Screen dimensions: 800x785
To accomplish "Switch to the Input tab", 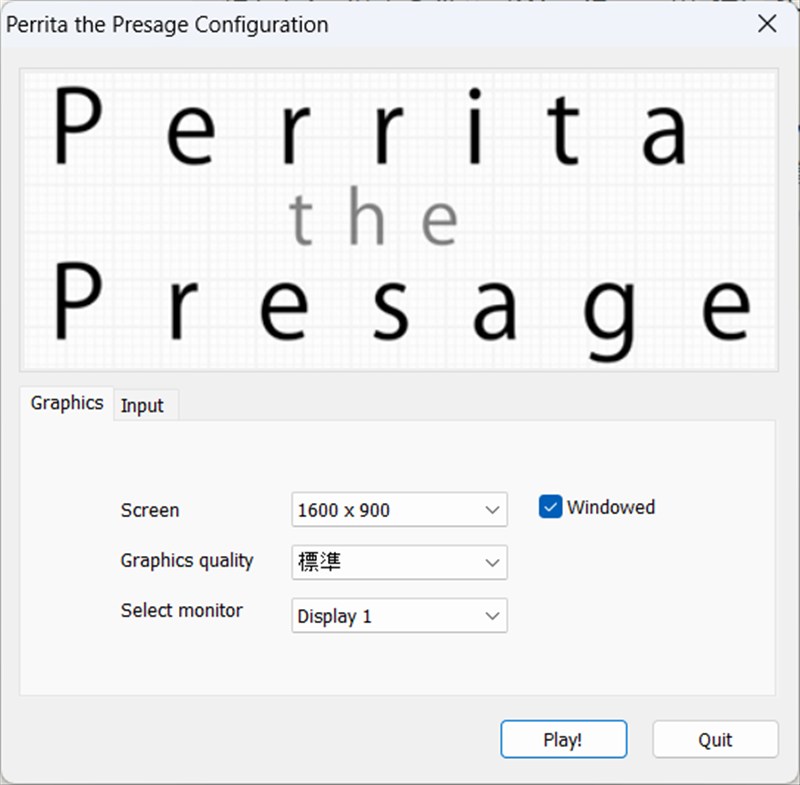I will [142, 405].
